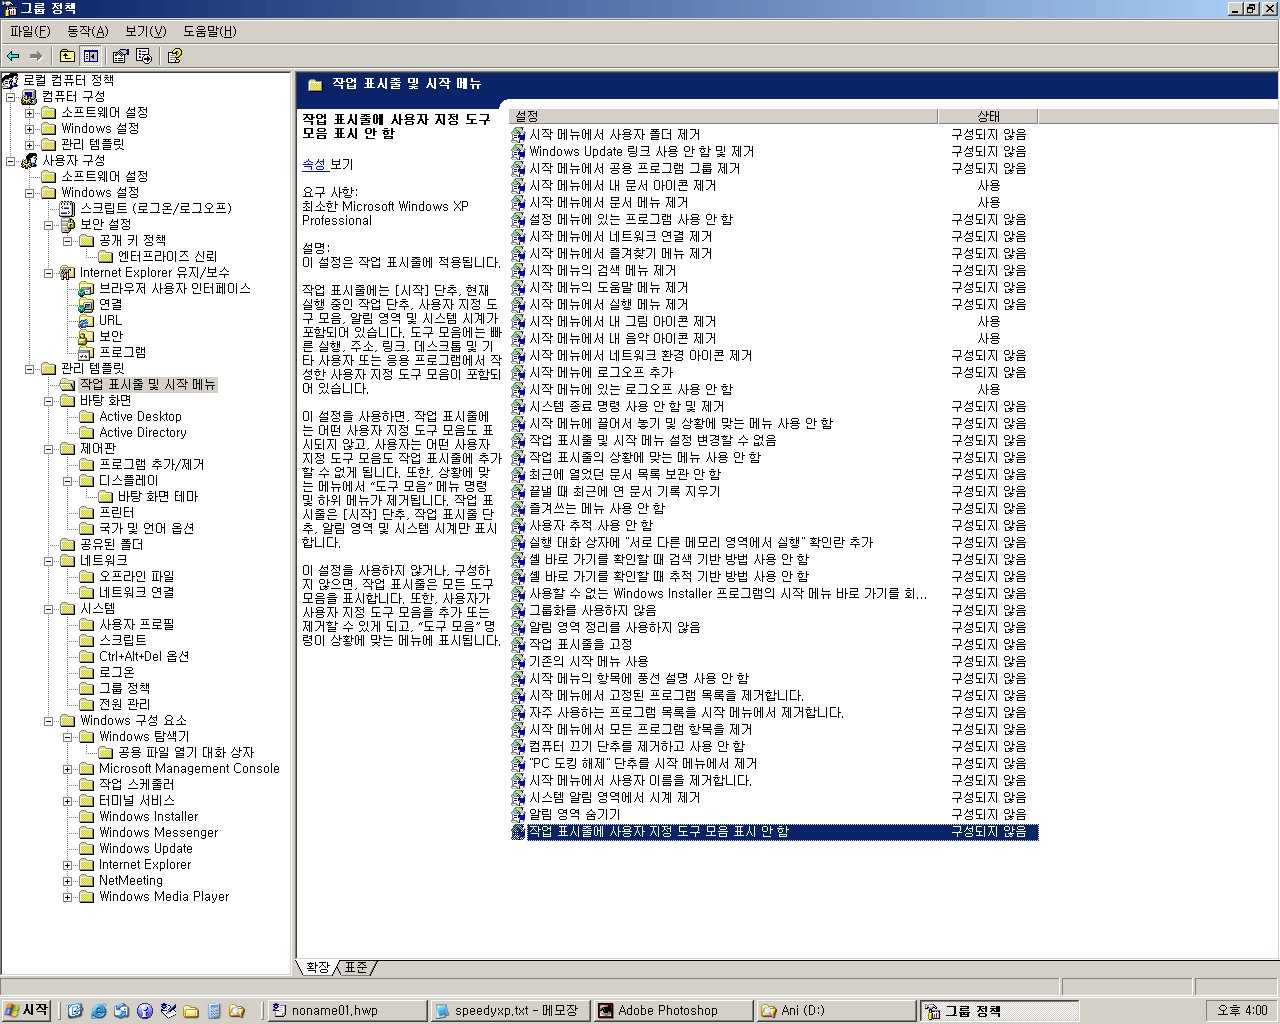
Task: Click the 스크립트 (로그온/로그오프) script icon
Action: pos(67,208)
